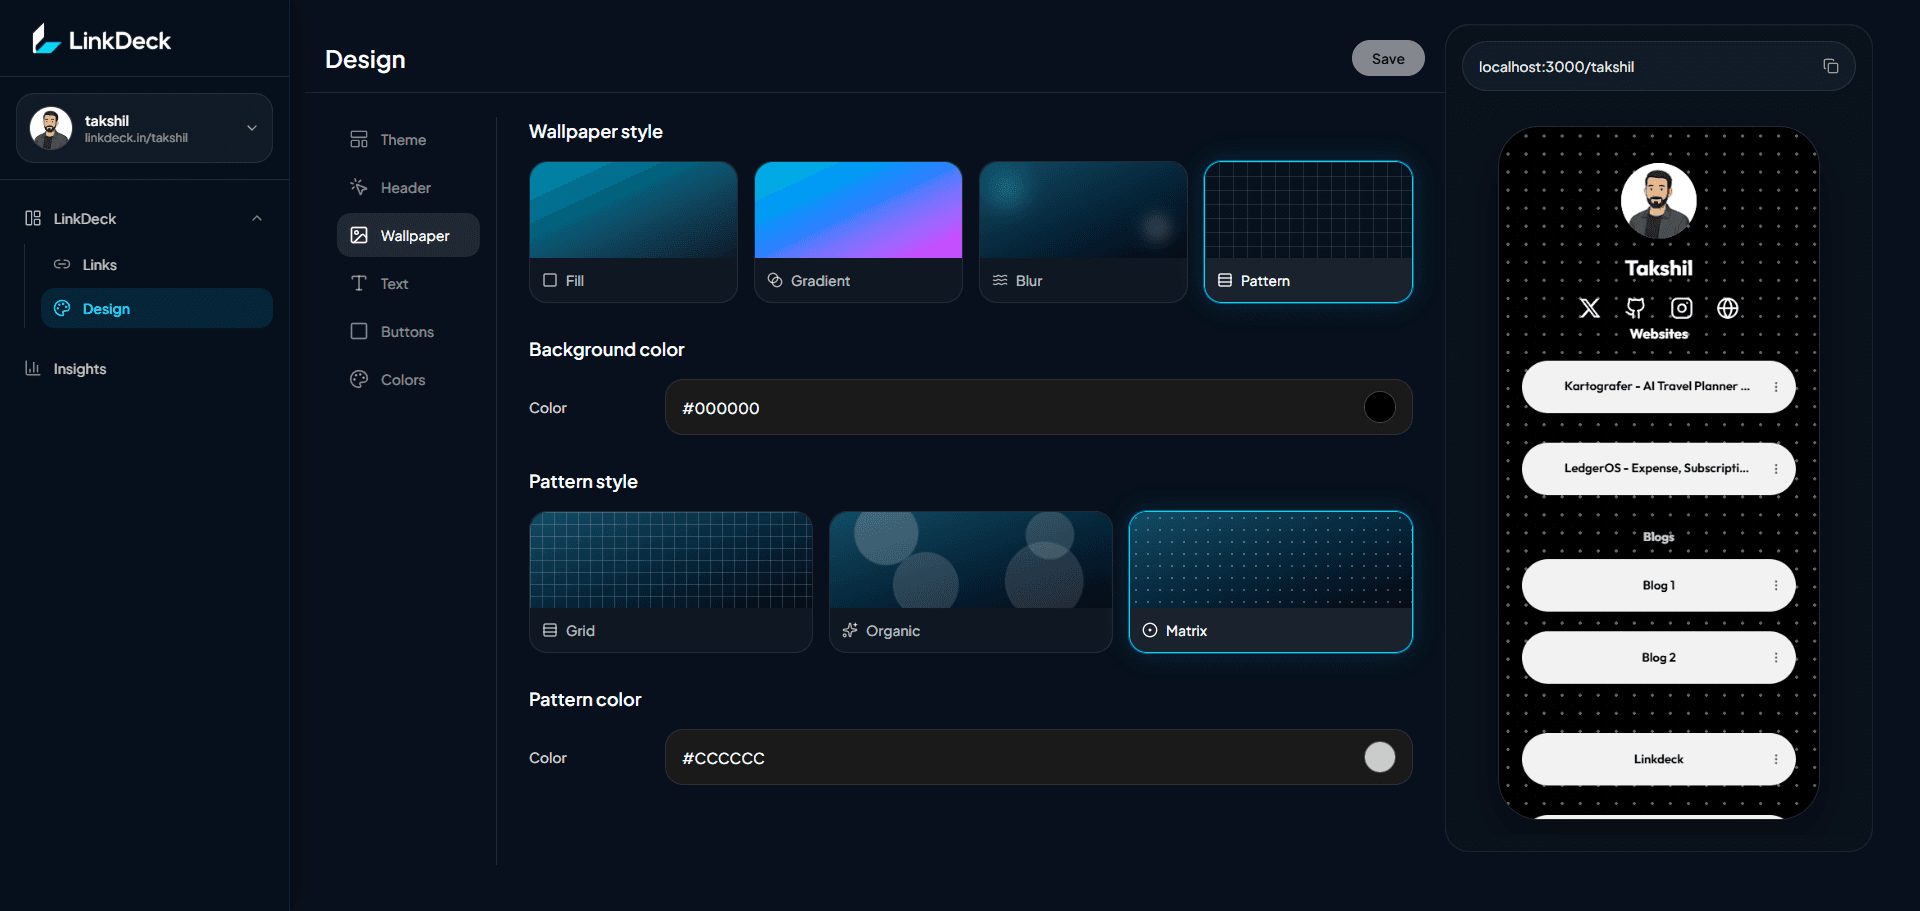Viewport: 1920px width, 911px height.
Task: Click the Design palette icon in sidebar
Action: pyautogui.click(x=62, y=308)
